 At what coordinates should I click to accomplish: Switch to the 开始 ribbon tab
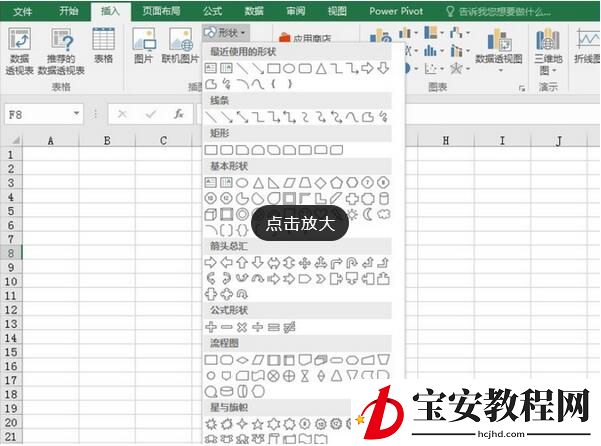tap(69, 11)
